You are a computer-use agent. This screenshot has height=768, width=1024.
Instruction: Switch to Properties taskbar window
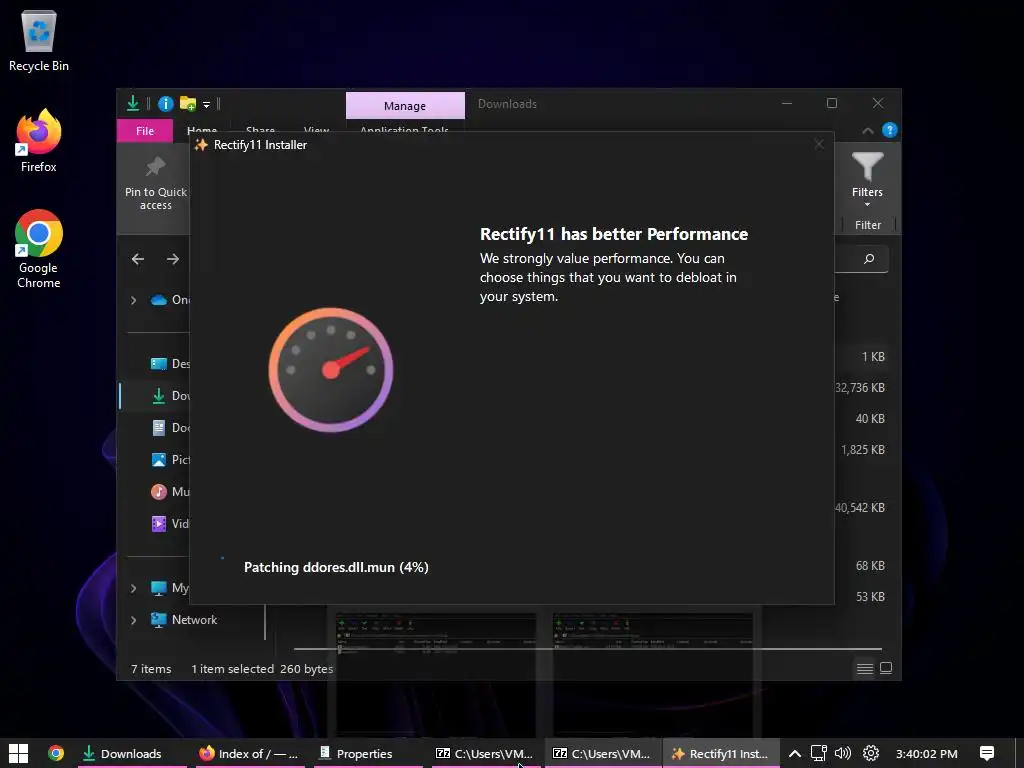click(x=368, y=754)
